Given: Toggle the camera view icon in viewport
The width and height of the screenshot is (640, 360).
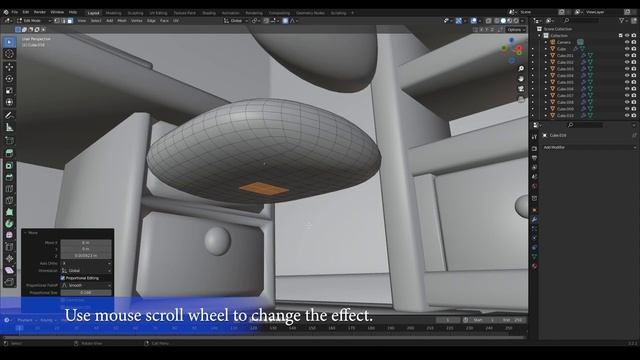Looking at the screenshot, I should [521, 89].
